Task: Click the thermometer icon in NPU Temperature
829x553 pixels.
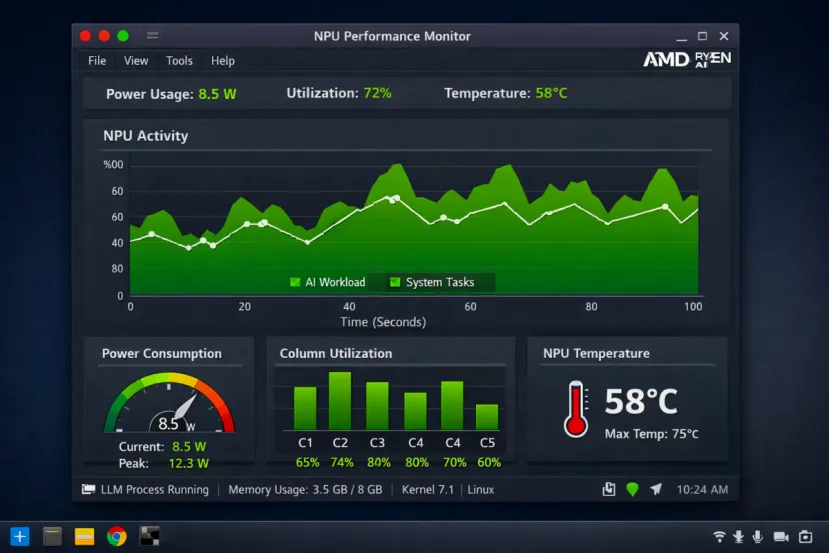Action: click(x=576, y=409)
